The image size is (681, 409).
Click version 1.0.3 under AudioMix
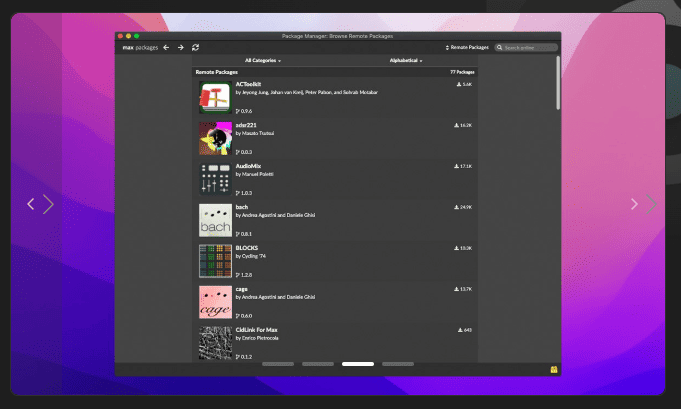point(244,193)
